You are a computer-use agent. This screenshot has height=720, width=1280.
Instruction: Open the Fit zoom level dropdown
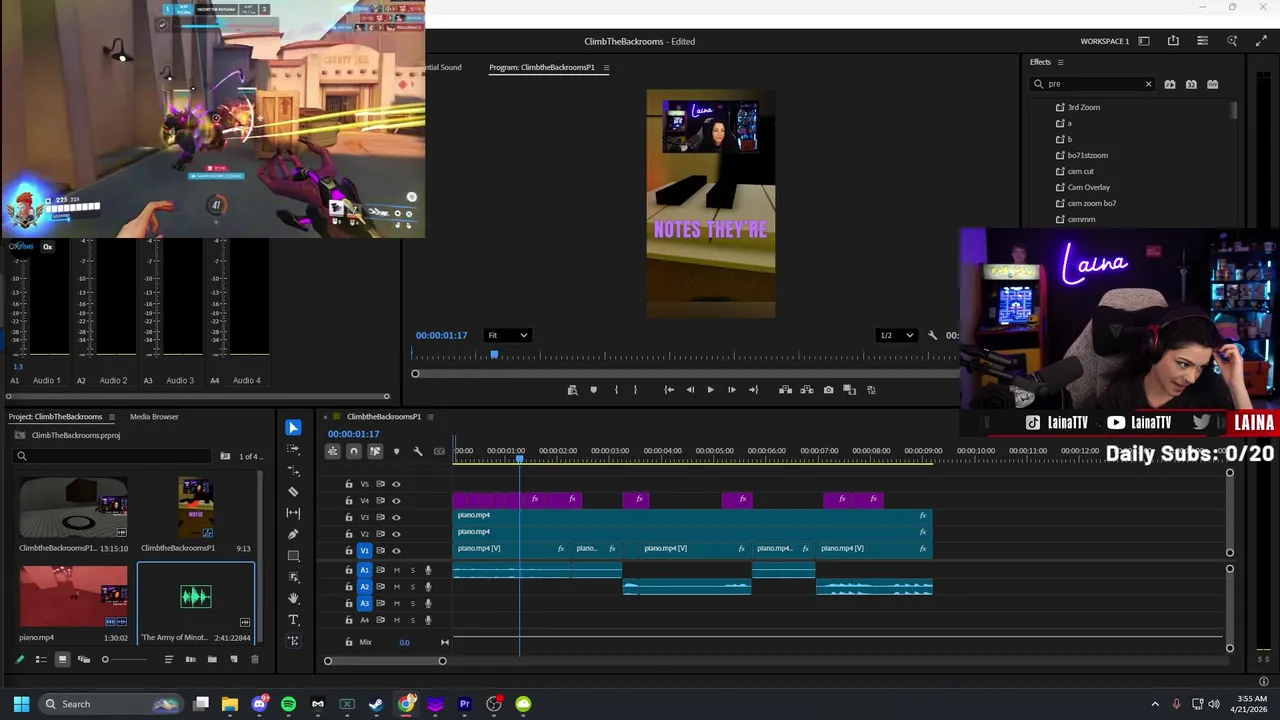pyautogui.click(x=508, y=335)
